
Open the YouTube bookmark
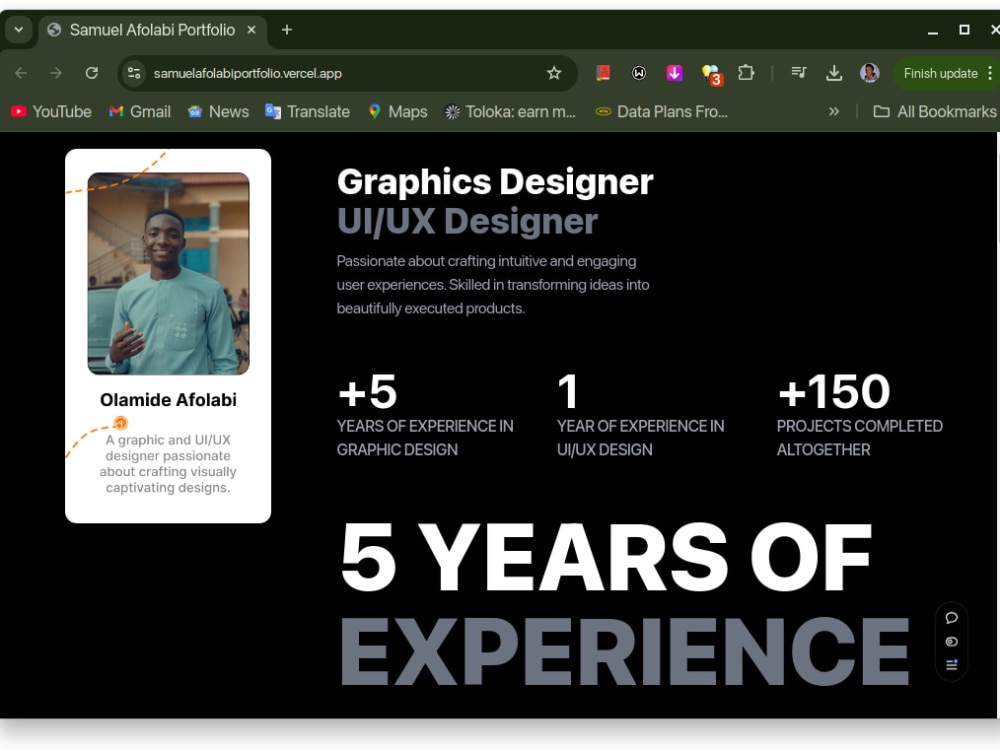51,112
